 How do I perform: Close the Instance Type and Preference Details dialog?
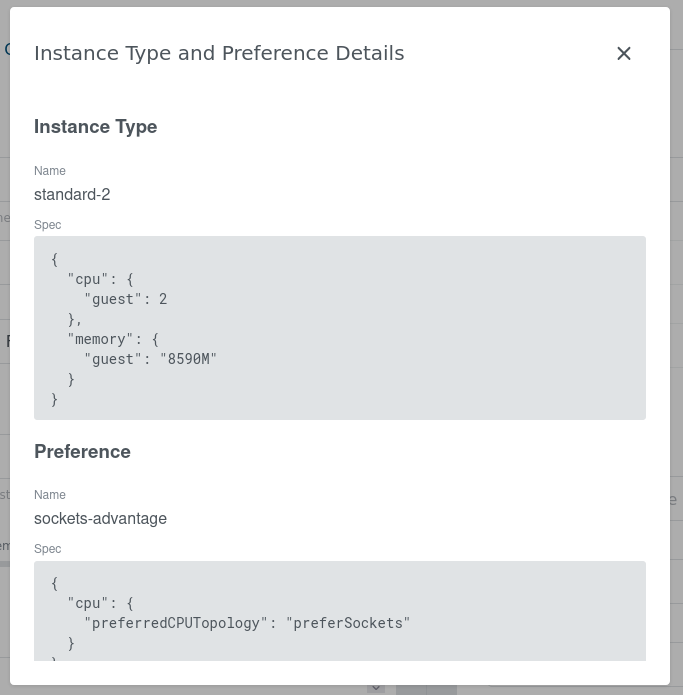(x=624, y=53)
